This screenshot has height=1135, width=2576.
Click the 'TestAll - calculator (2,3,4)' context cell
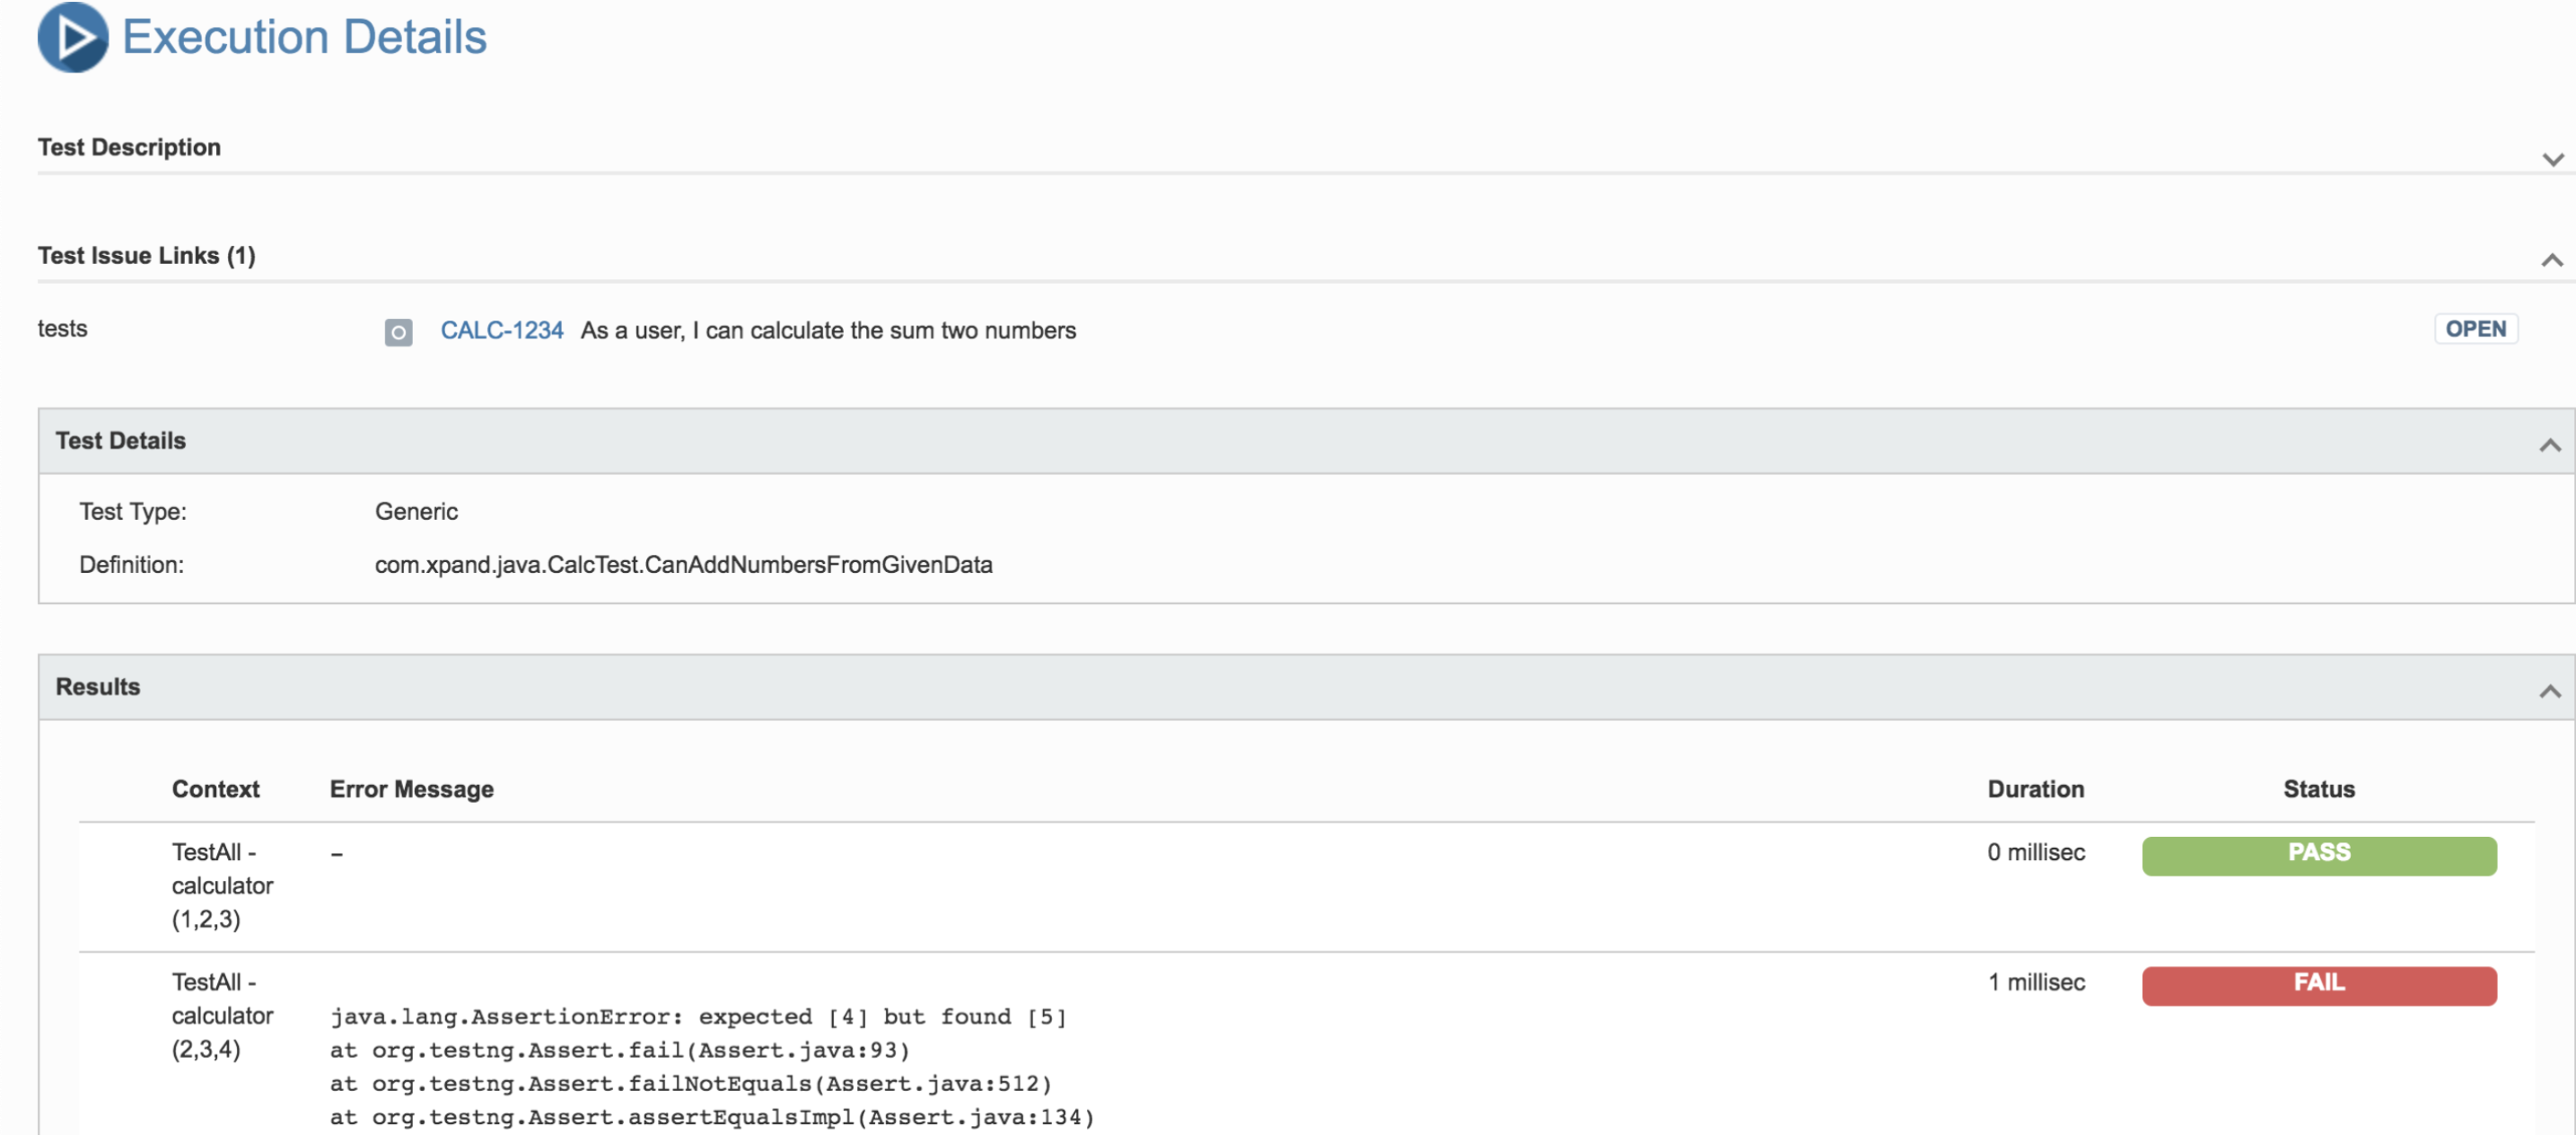[x=222, y=1015]
